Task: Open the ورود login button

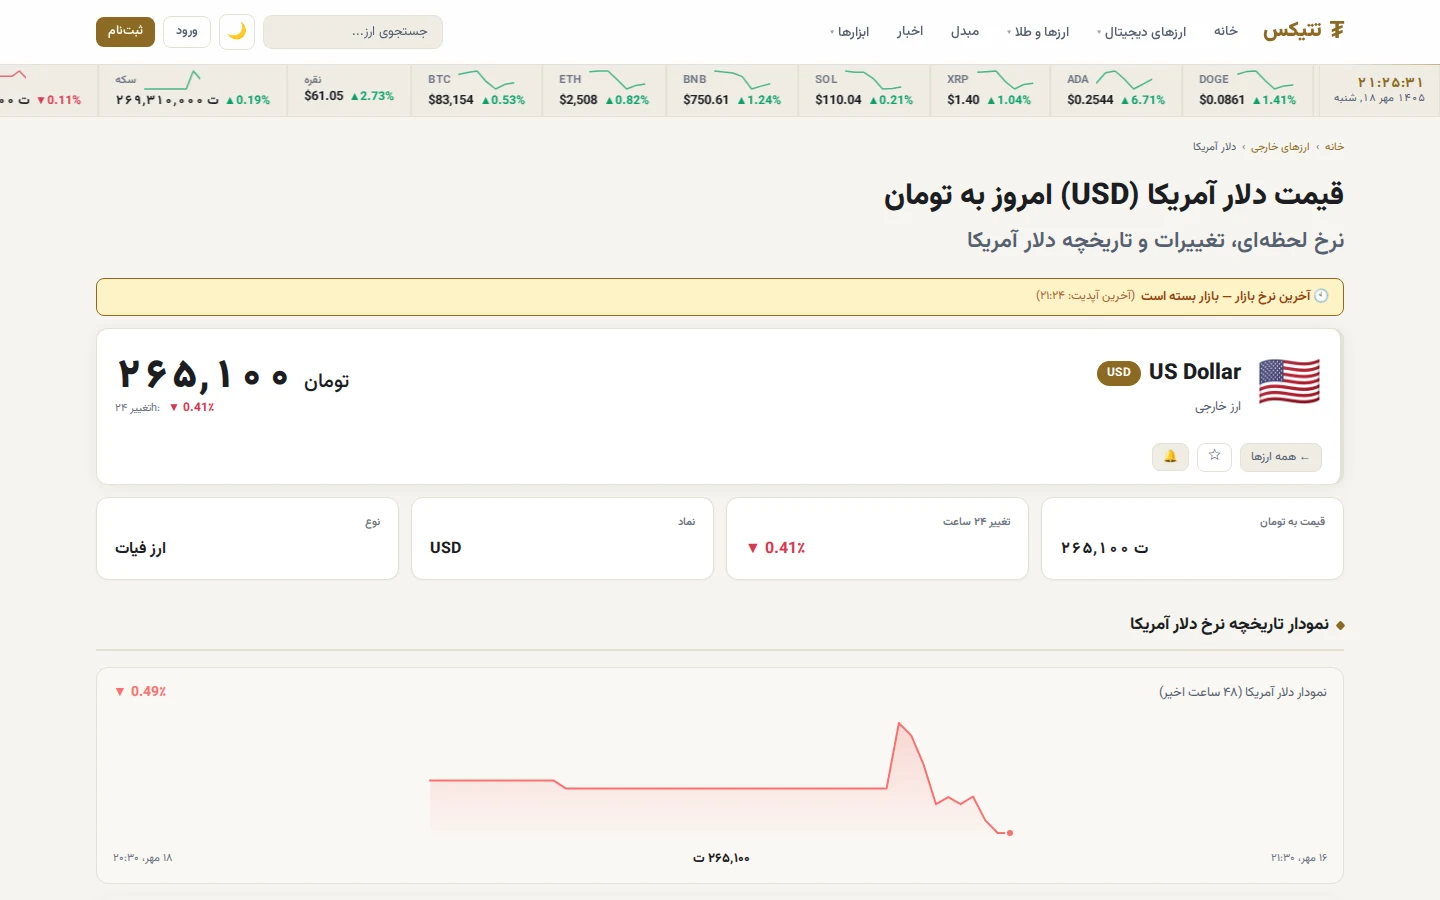Action: pos(187,31)
